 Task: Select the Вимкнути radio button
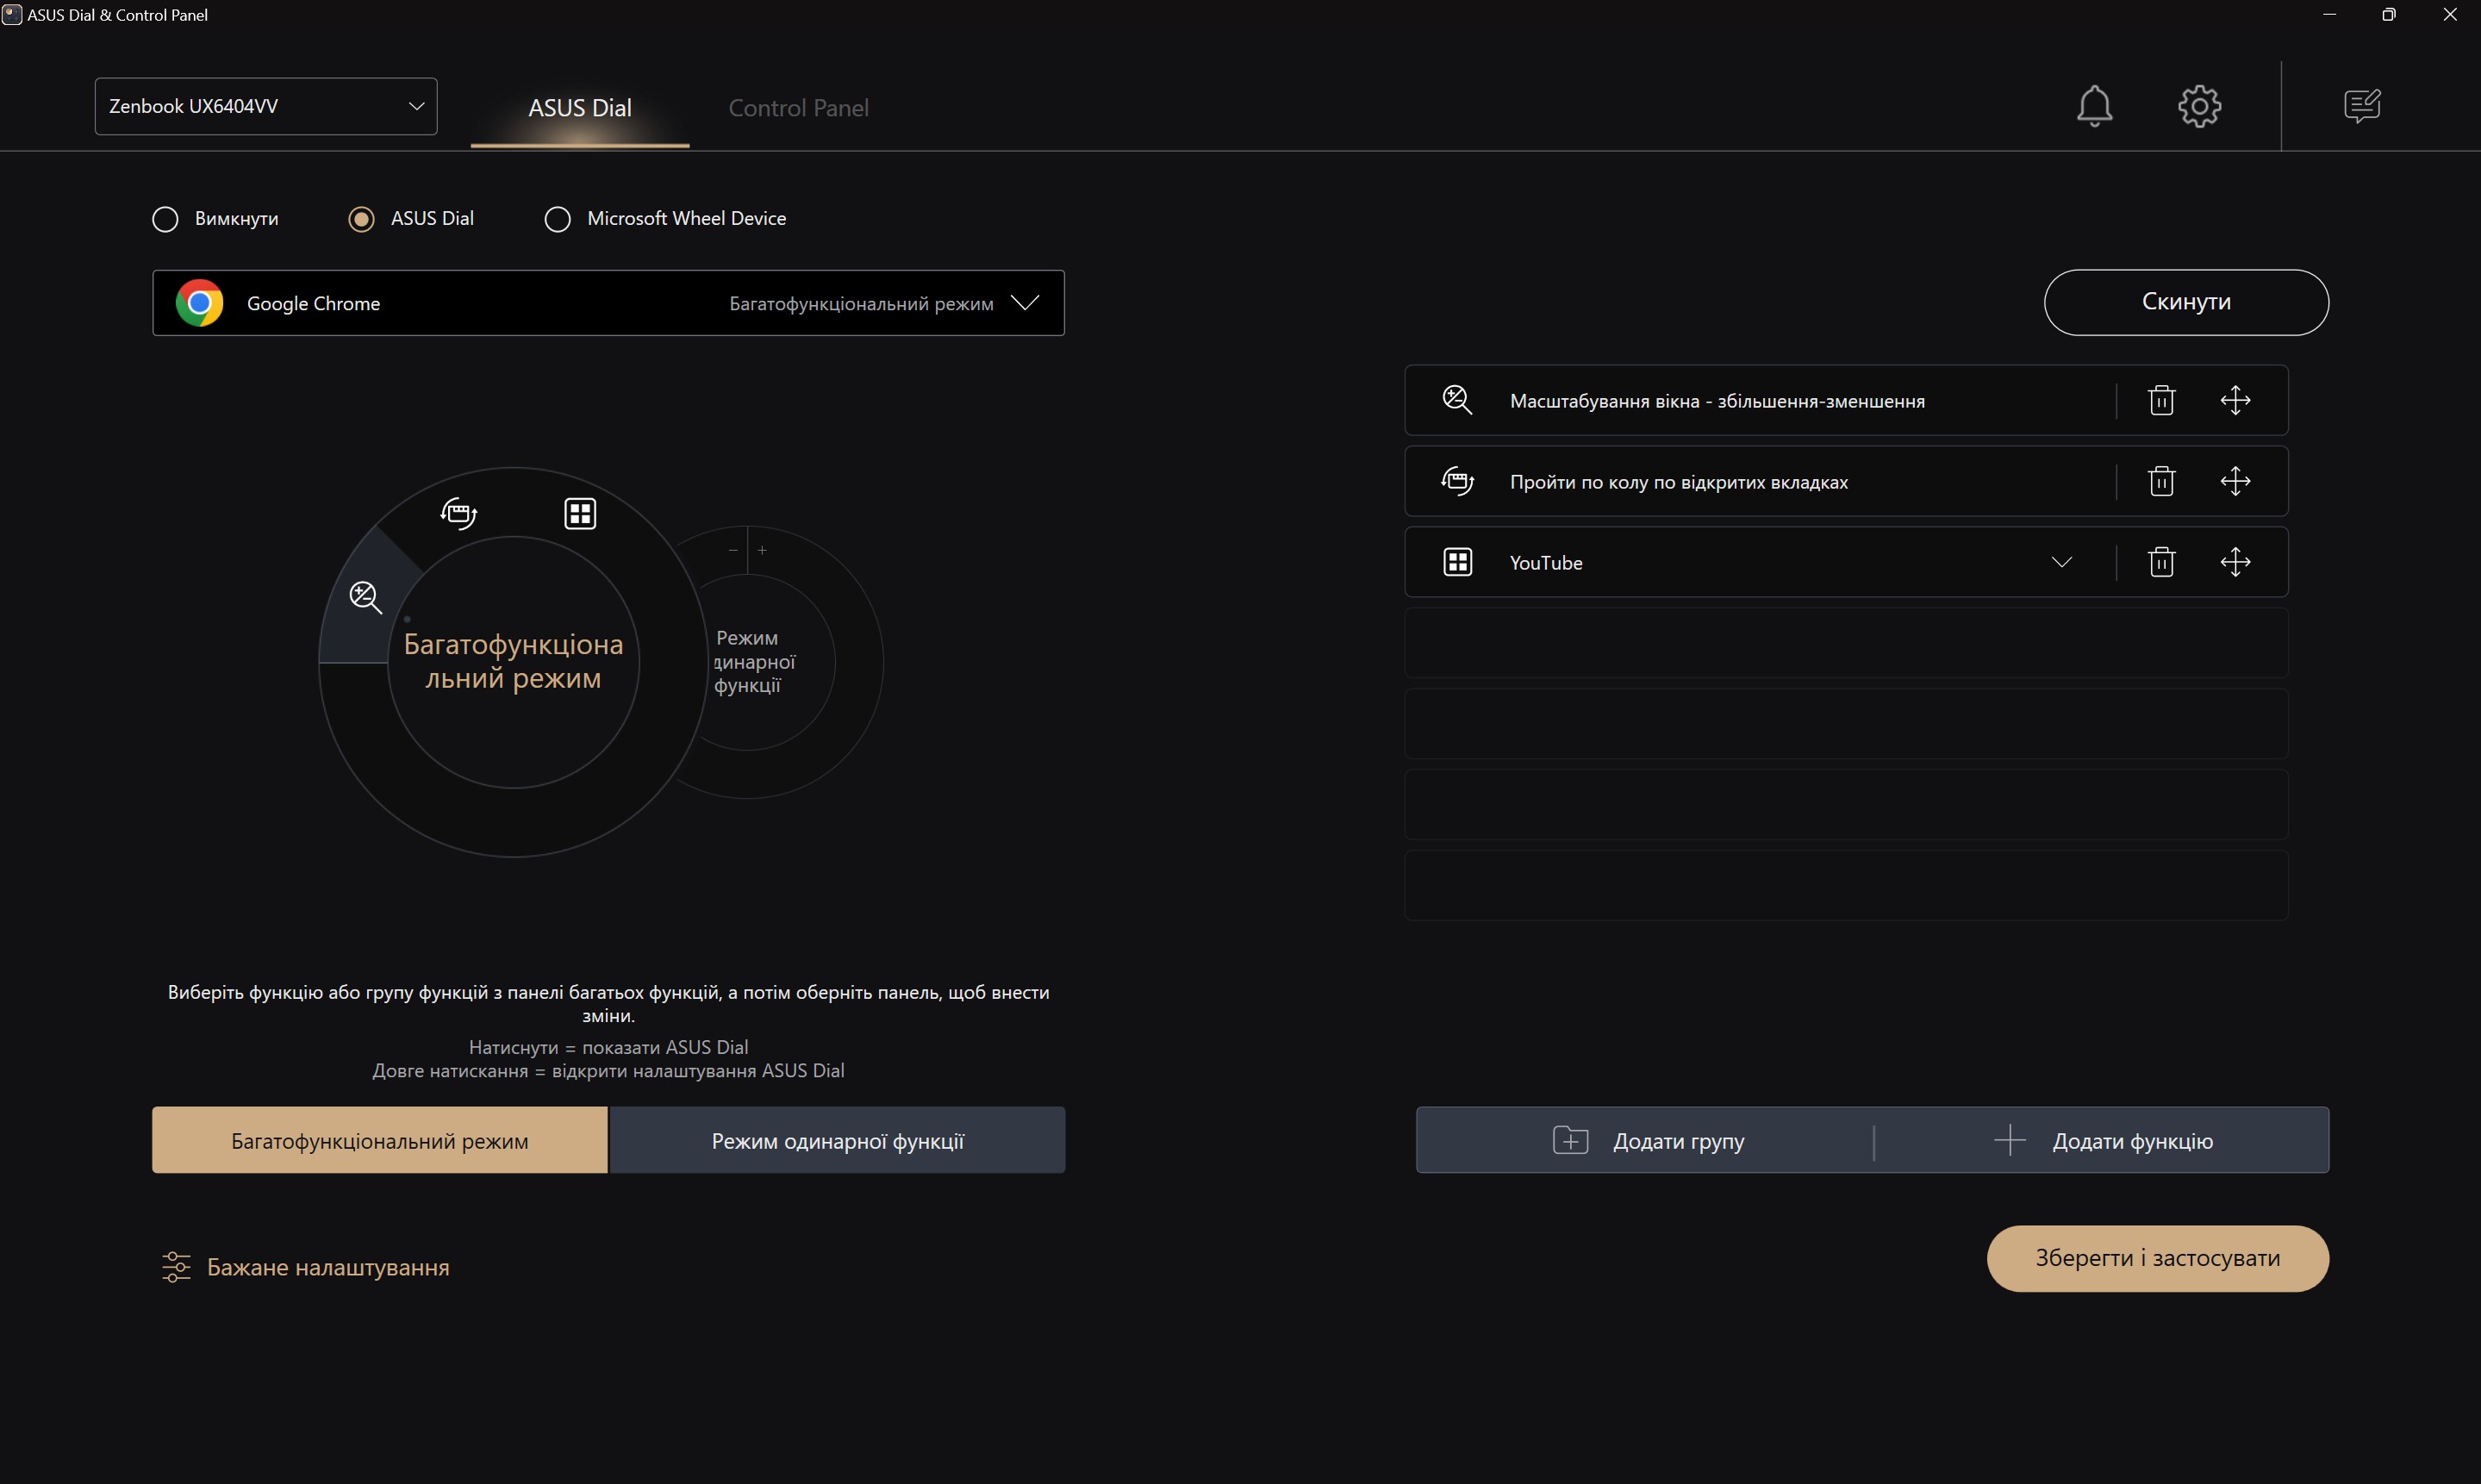(166, 219)
